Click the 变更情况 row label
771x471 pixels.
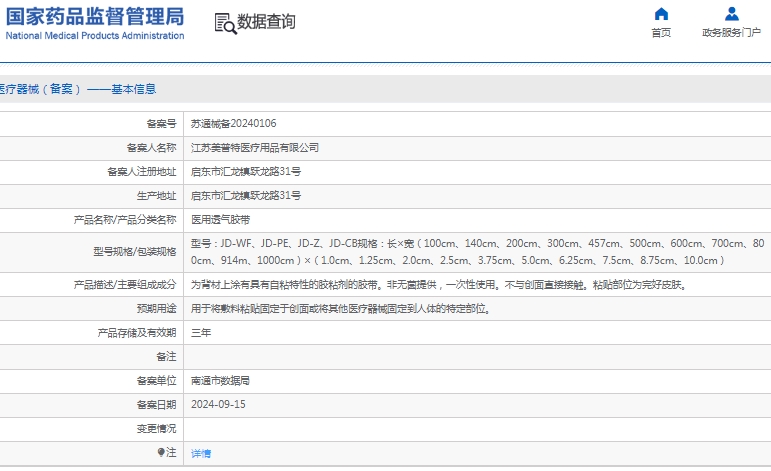coord(156,429)
